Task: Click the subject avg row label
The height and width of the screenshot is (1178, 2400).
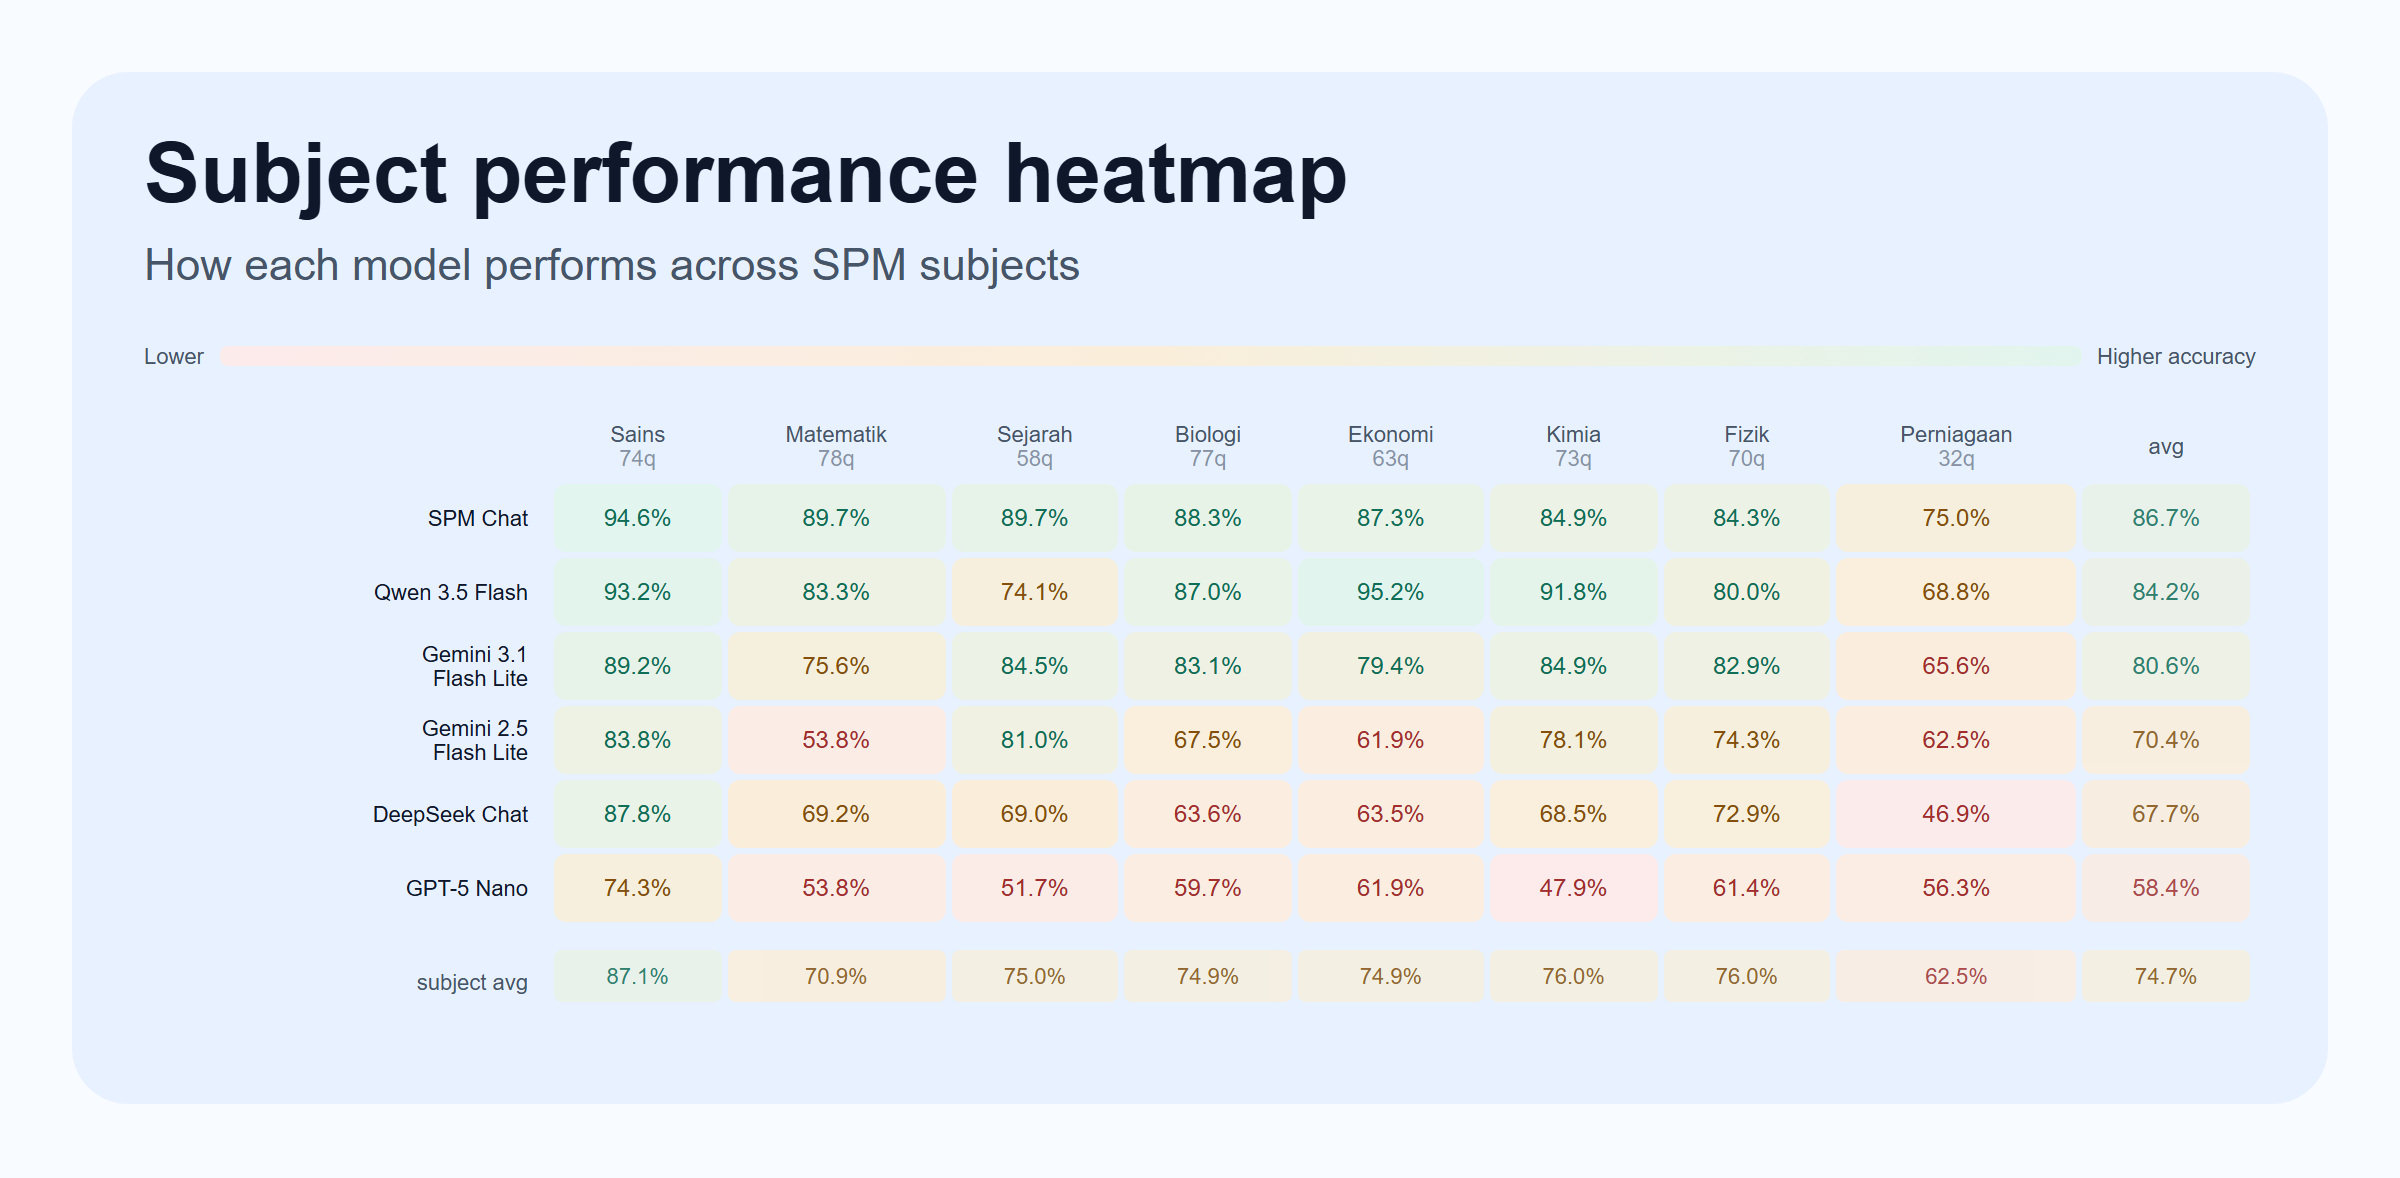Action: coord(471,983)
